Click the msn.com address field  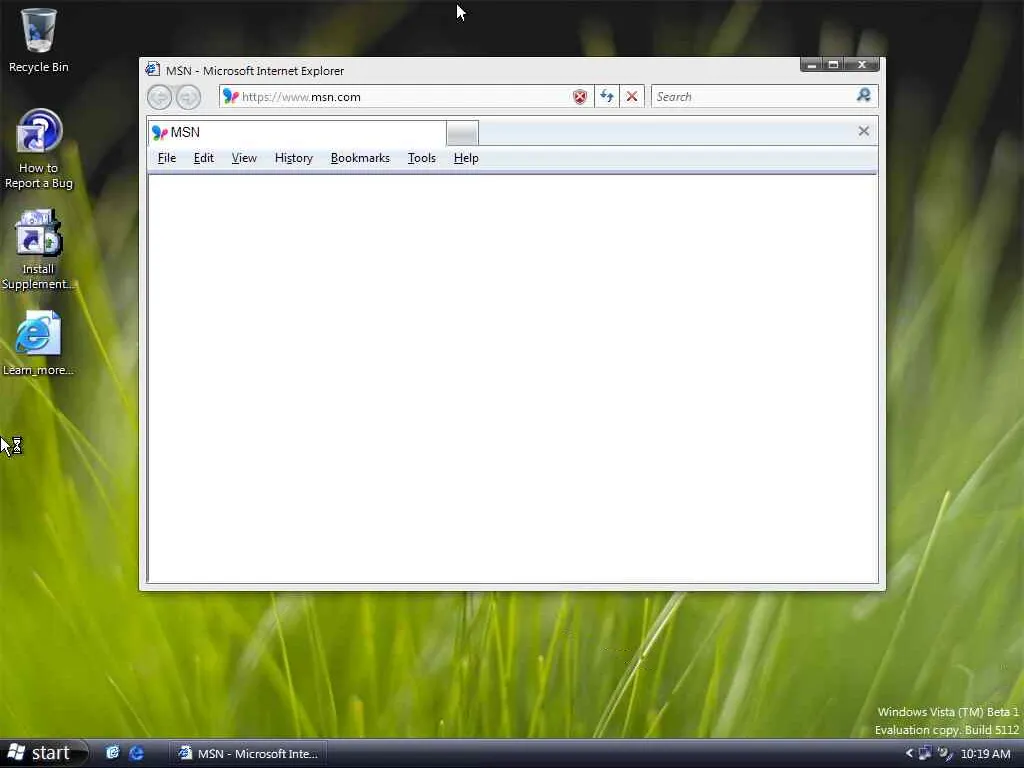coord(405,97)
